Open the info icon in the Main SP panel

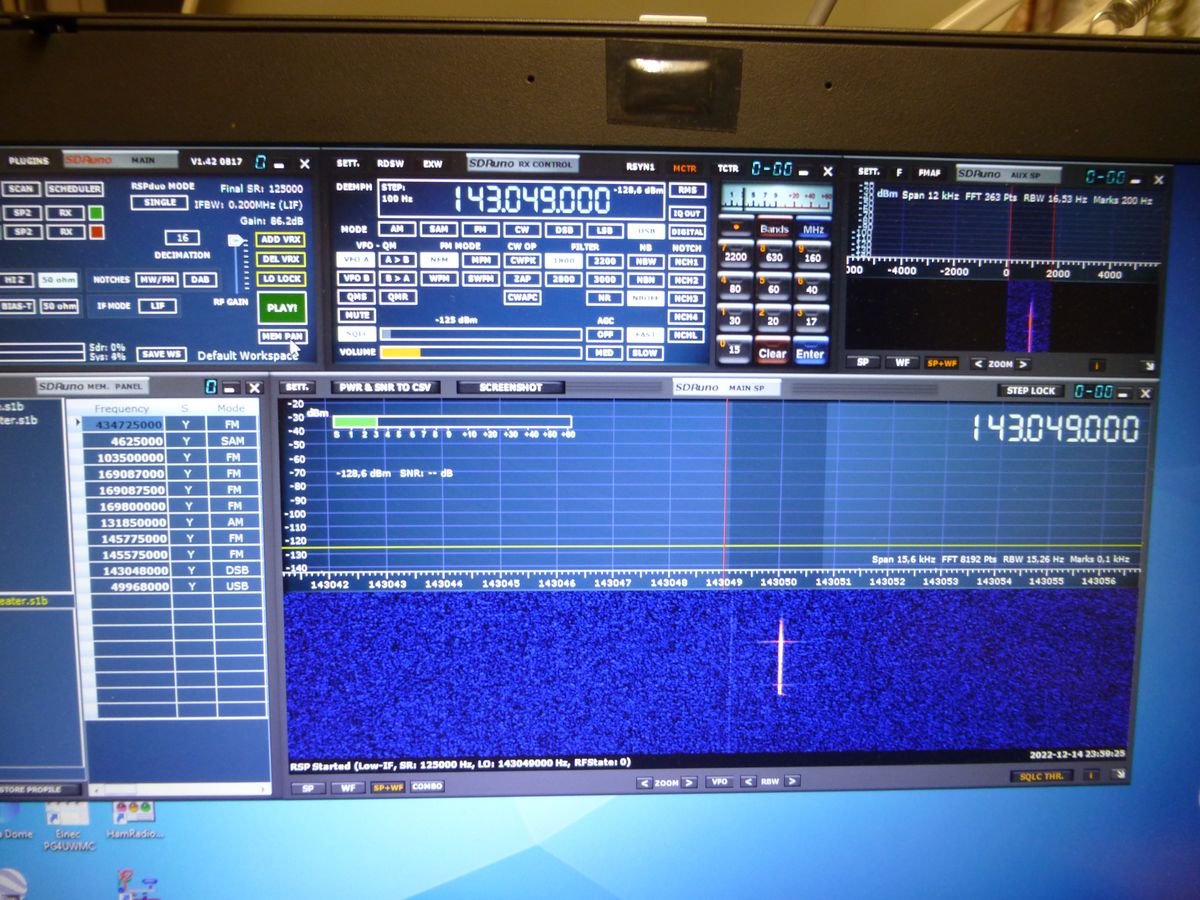pyautogui.click(x=1091, y=775)
